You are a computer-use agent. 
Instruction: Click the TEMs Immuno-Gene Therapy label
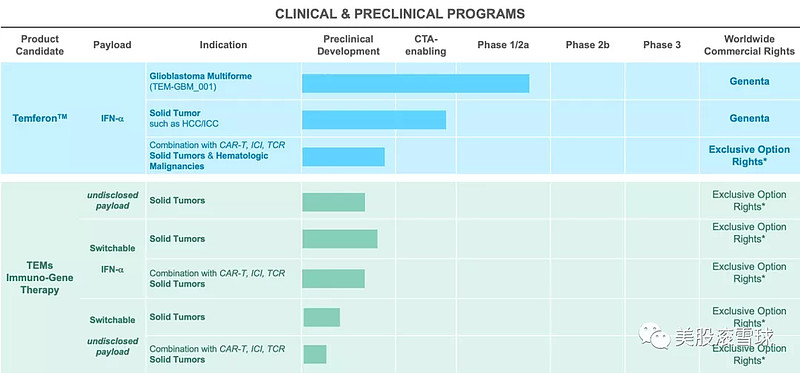40,278
